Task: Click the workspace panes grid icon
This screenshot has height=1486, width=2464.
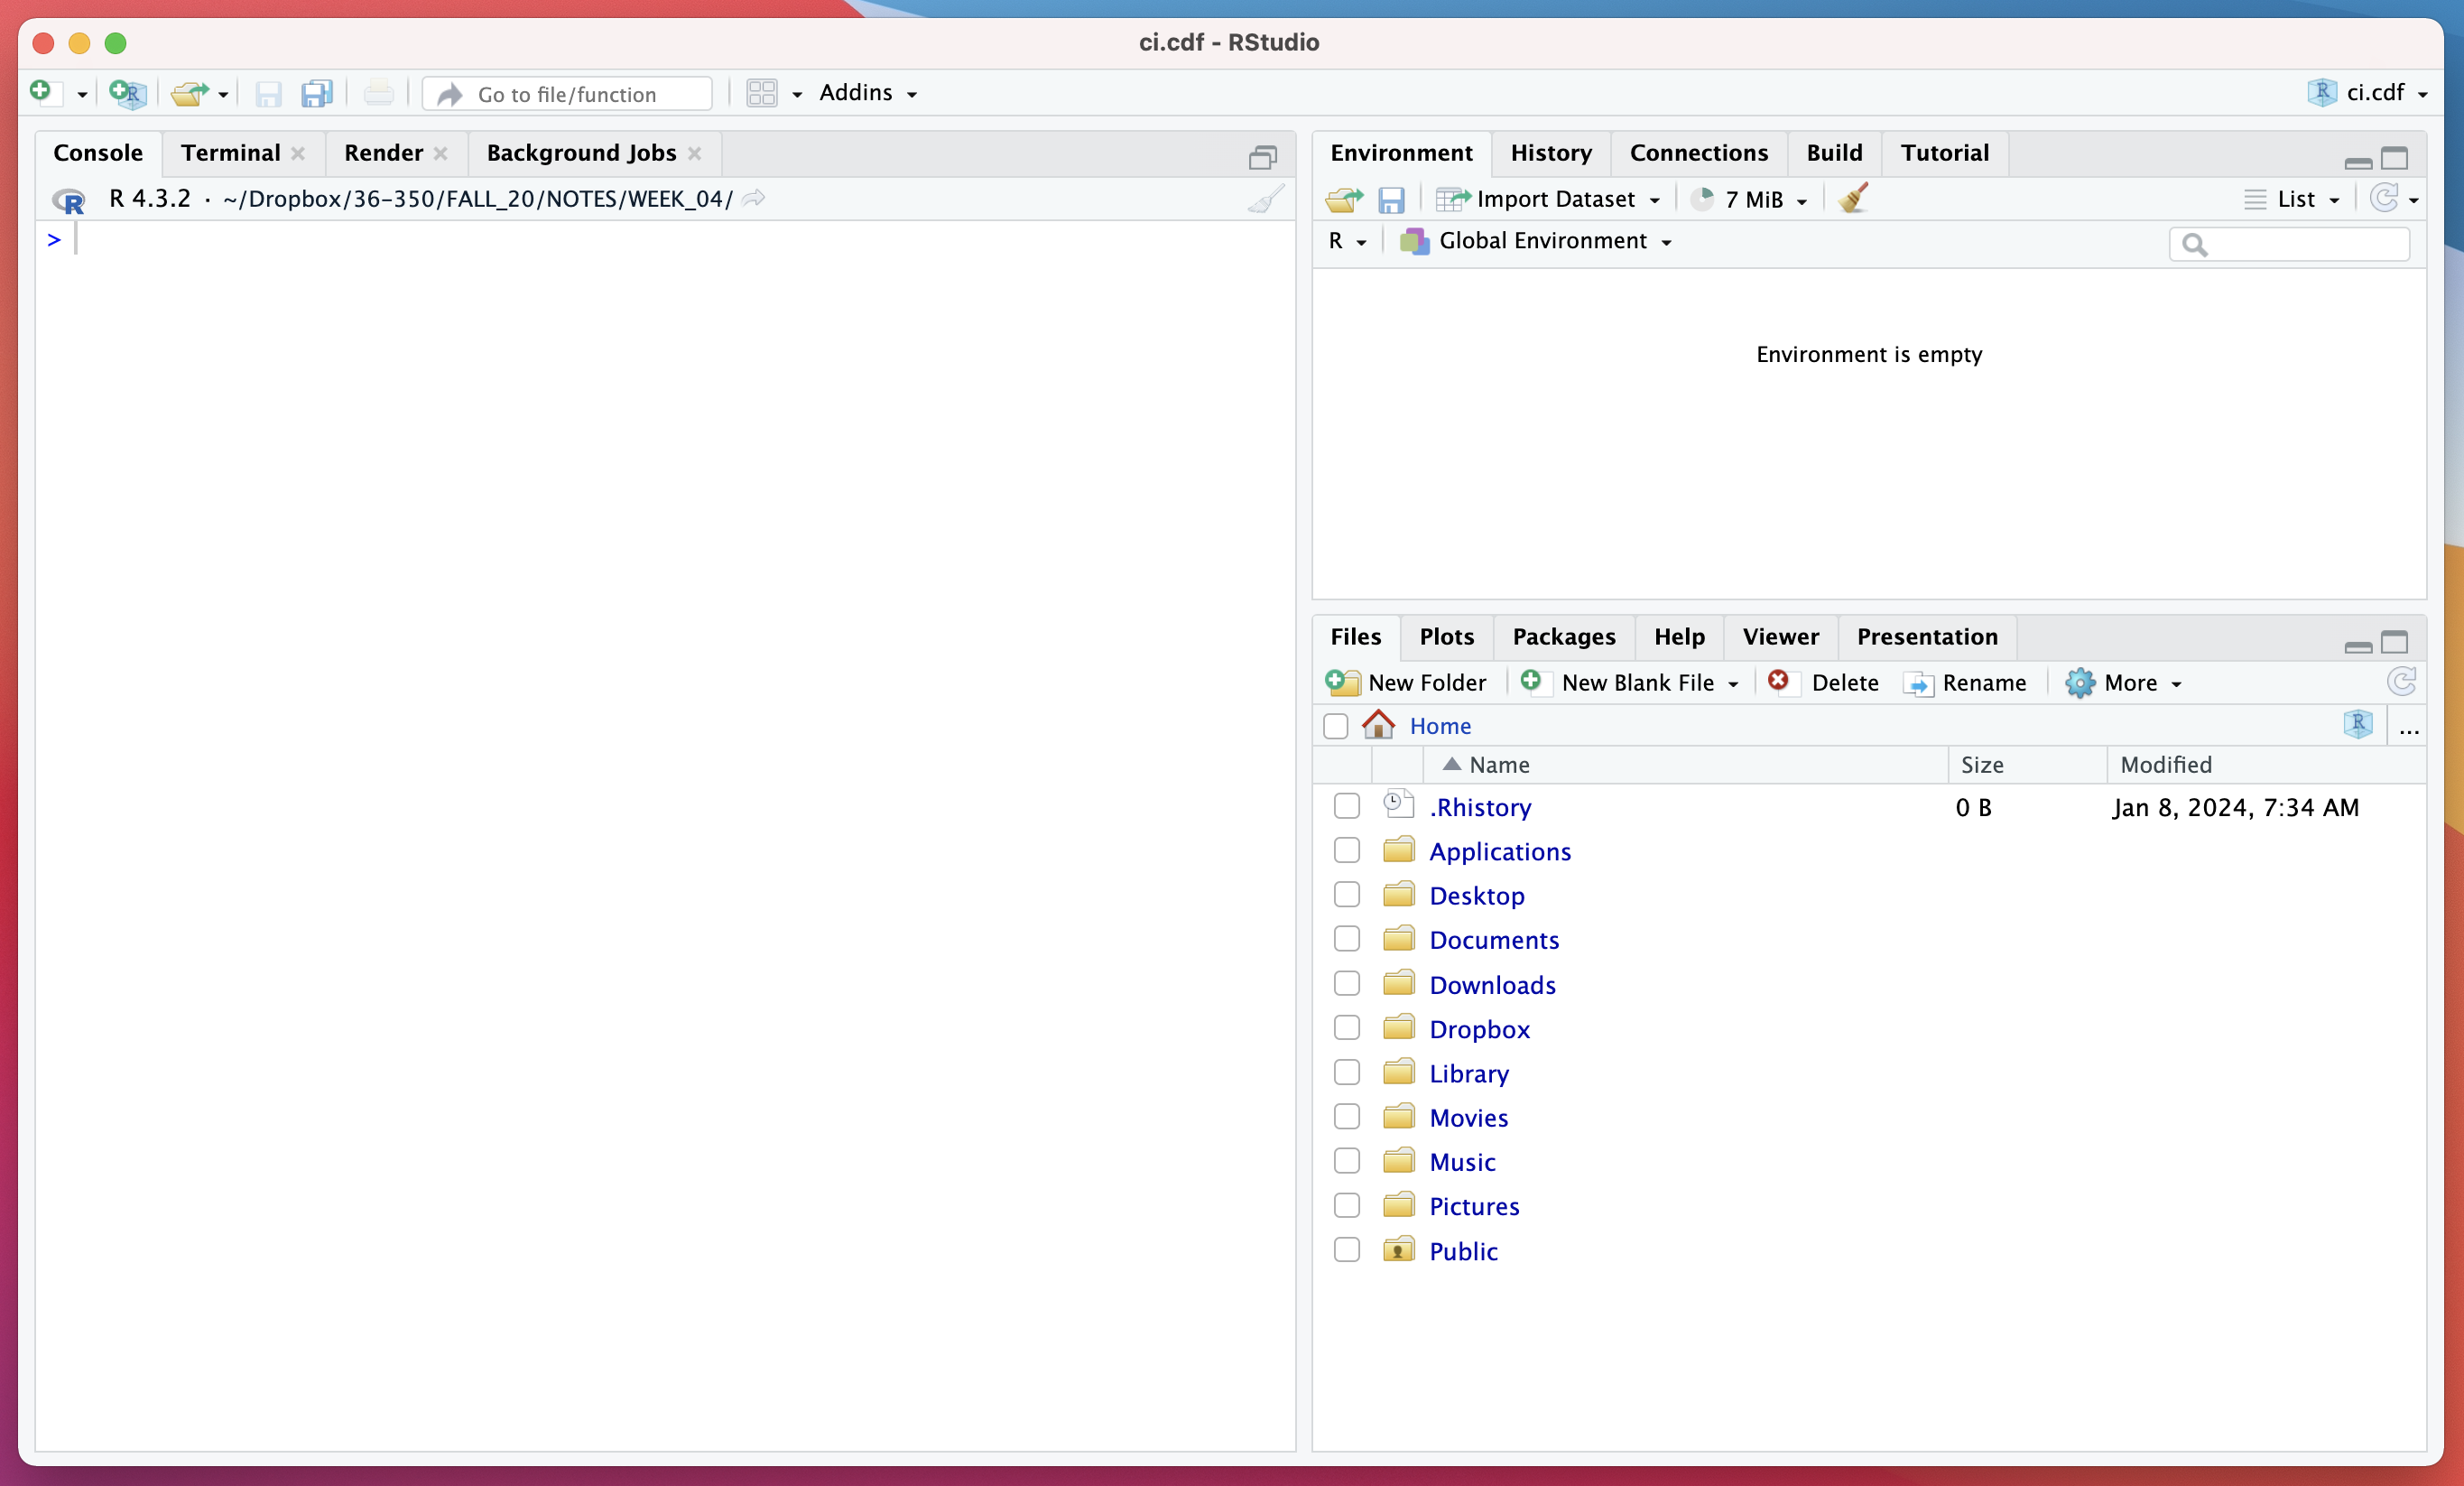Action: click(762, 93)
